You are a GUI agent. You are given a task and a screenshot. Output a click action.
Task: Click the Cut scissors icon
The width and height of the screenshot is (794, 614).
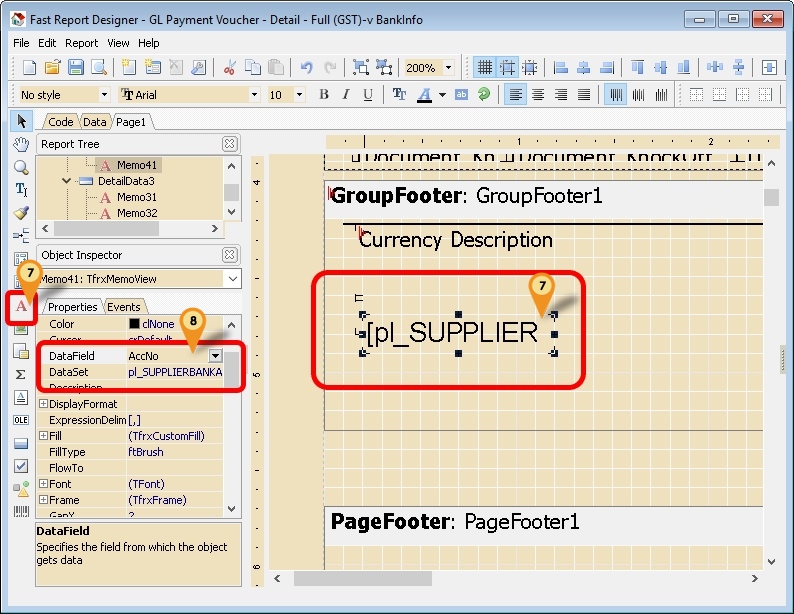229,68
